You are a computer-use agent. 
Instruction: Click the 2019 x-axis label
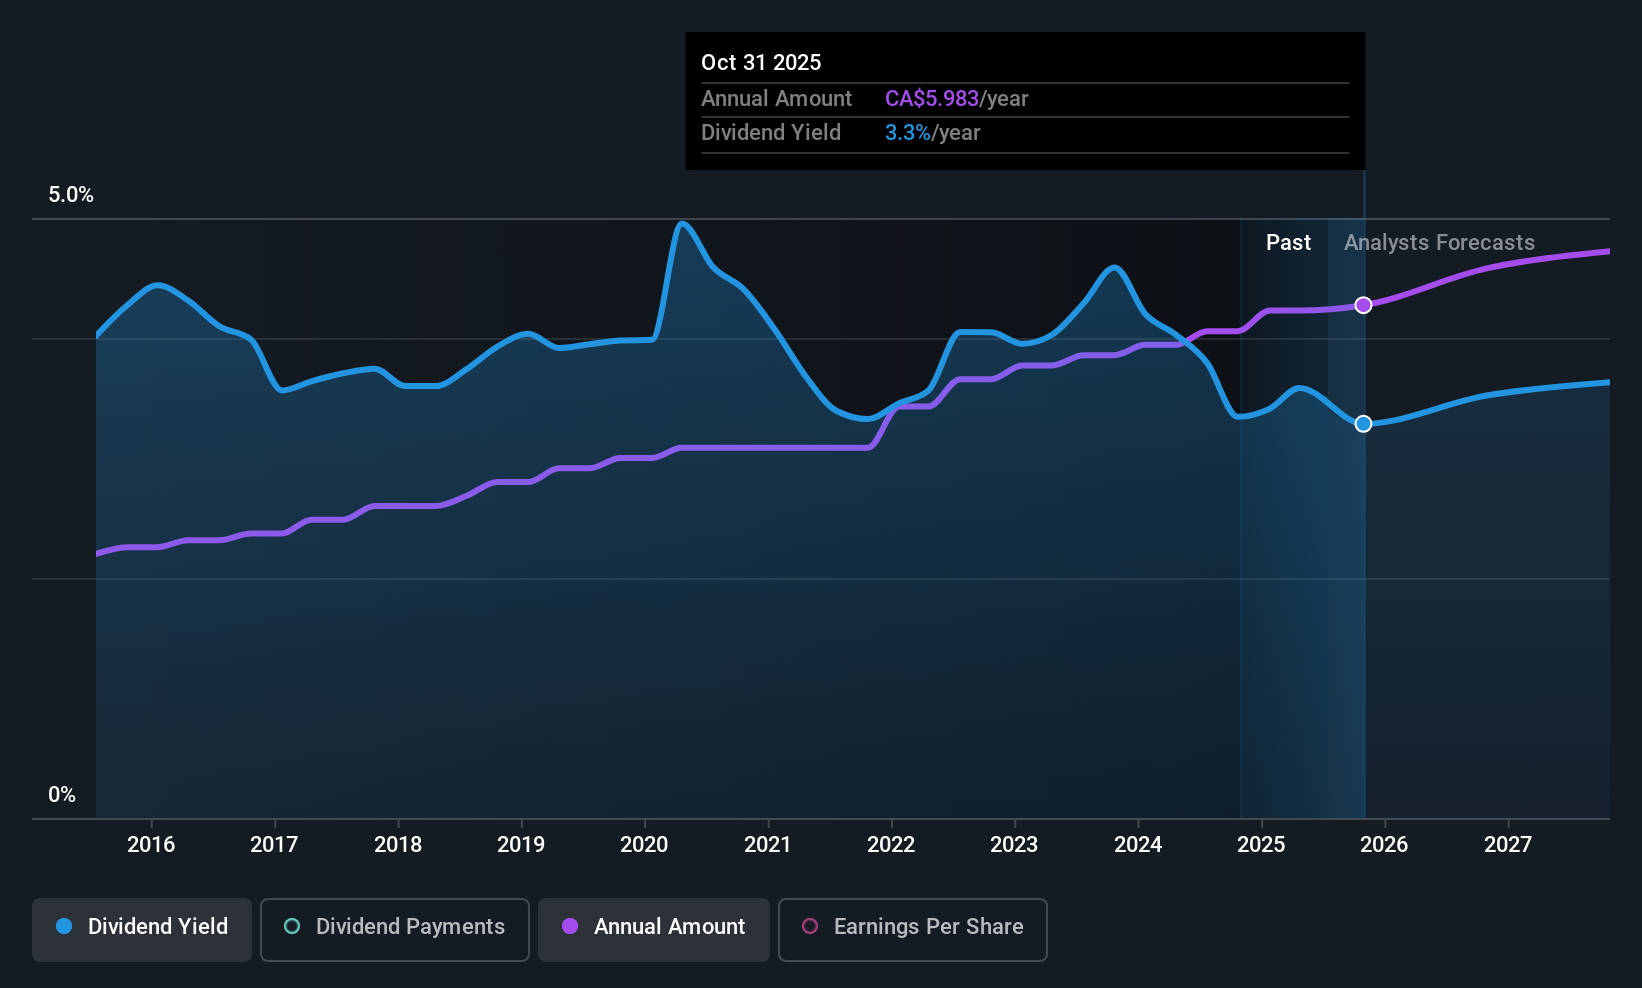pos(521,845)
